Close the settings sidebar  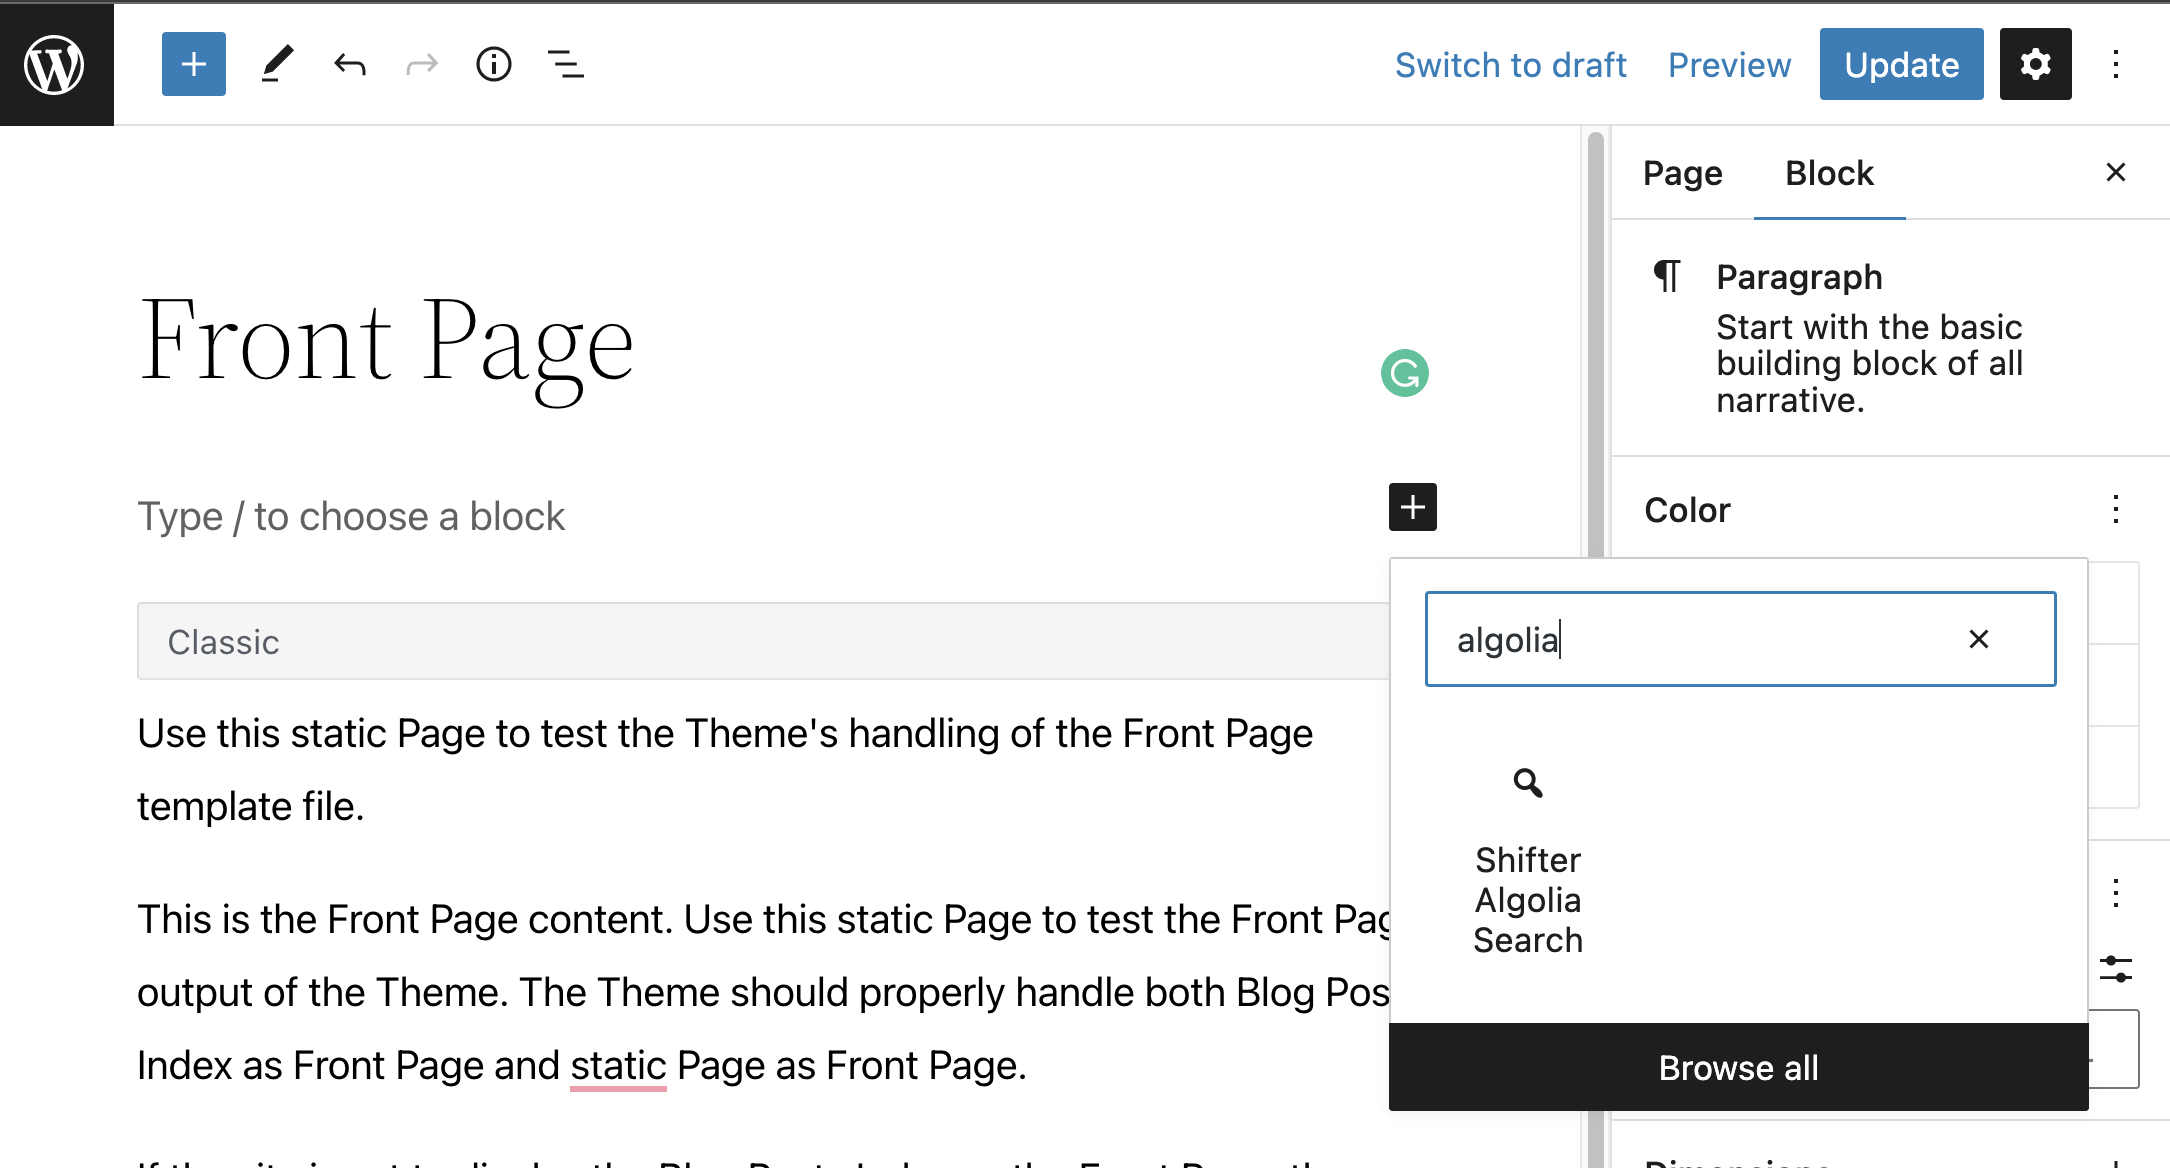2116,172
